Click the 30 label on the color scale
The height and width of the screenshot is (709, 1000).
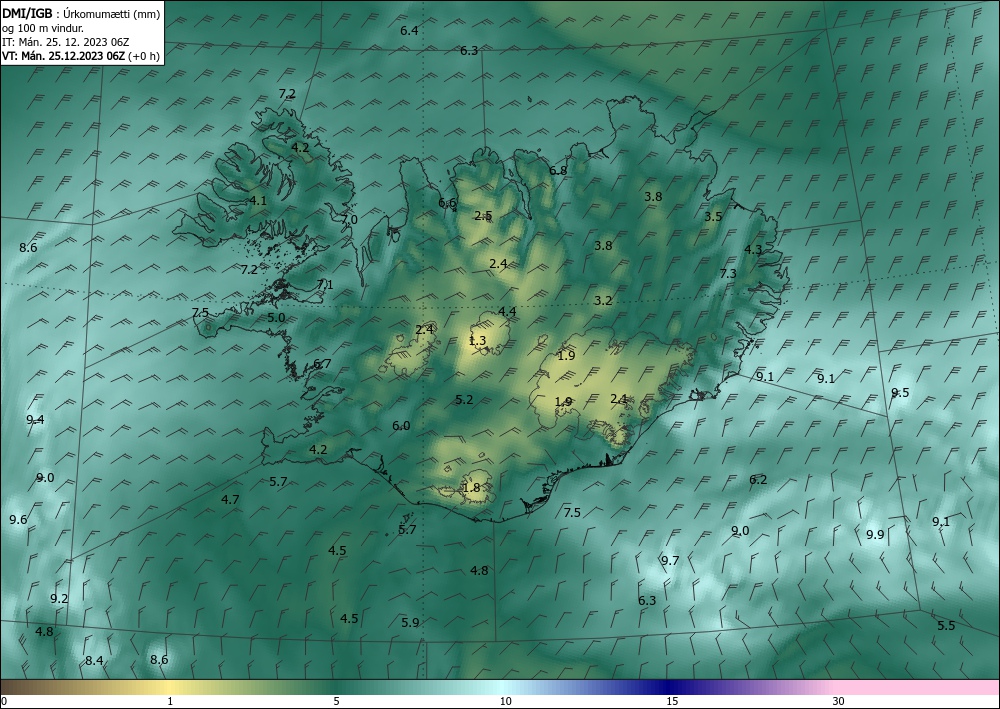point(839,701)
